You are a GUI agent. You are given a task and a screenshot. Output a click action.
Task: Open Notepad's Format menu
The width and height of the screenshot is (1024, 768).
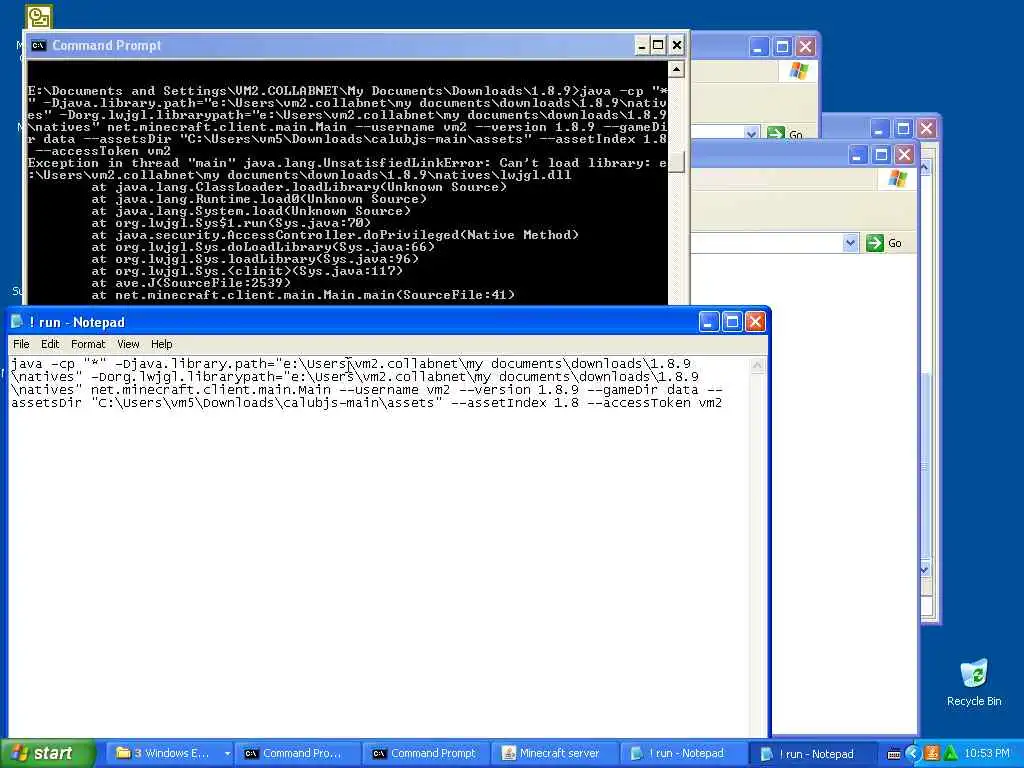(x=88, y=344)
